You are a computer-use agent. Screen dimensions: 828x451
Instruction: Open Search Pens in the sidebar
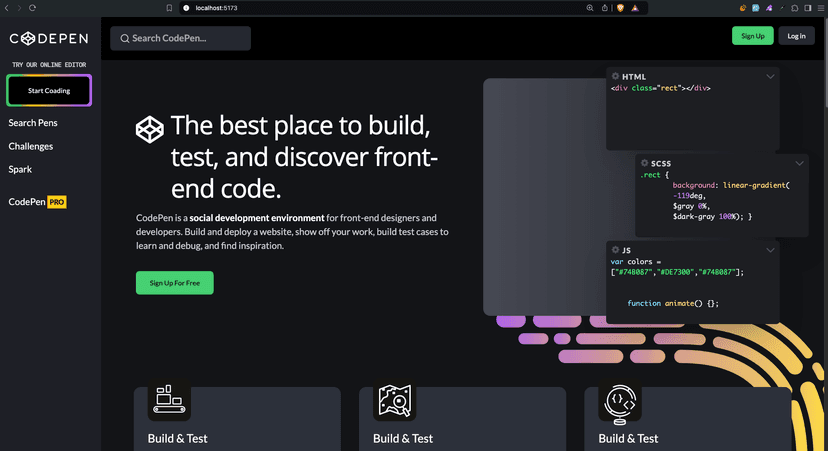(x=33, y=123)
